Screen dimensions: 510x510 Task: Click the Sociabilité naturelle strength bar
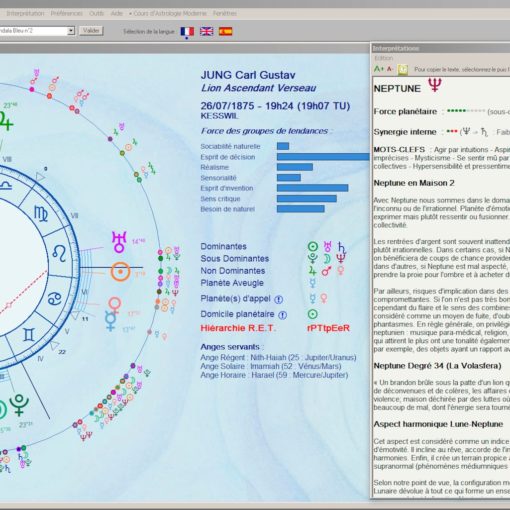(x=283, y=146)
